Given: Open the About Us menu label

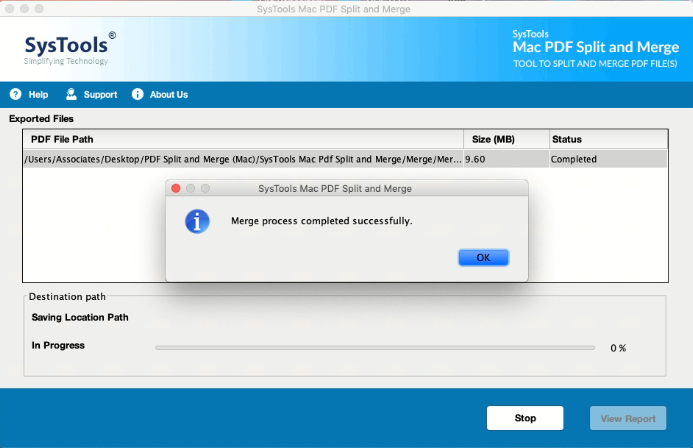Looking at the screenshot, I should point(169,95).
